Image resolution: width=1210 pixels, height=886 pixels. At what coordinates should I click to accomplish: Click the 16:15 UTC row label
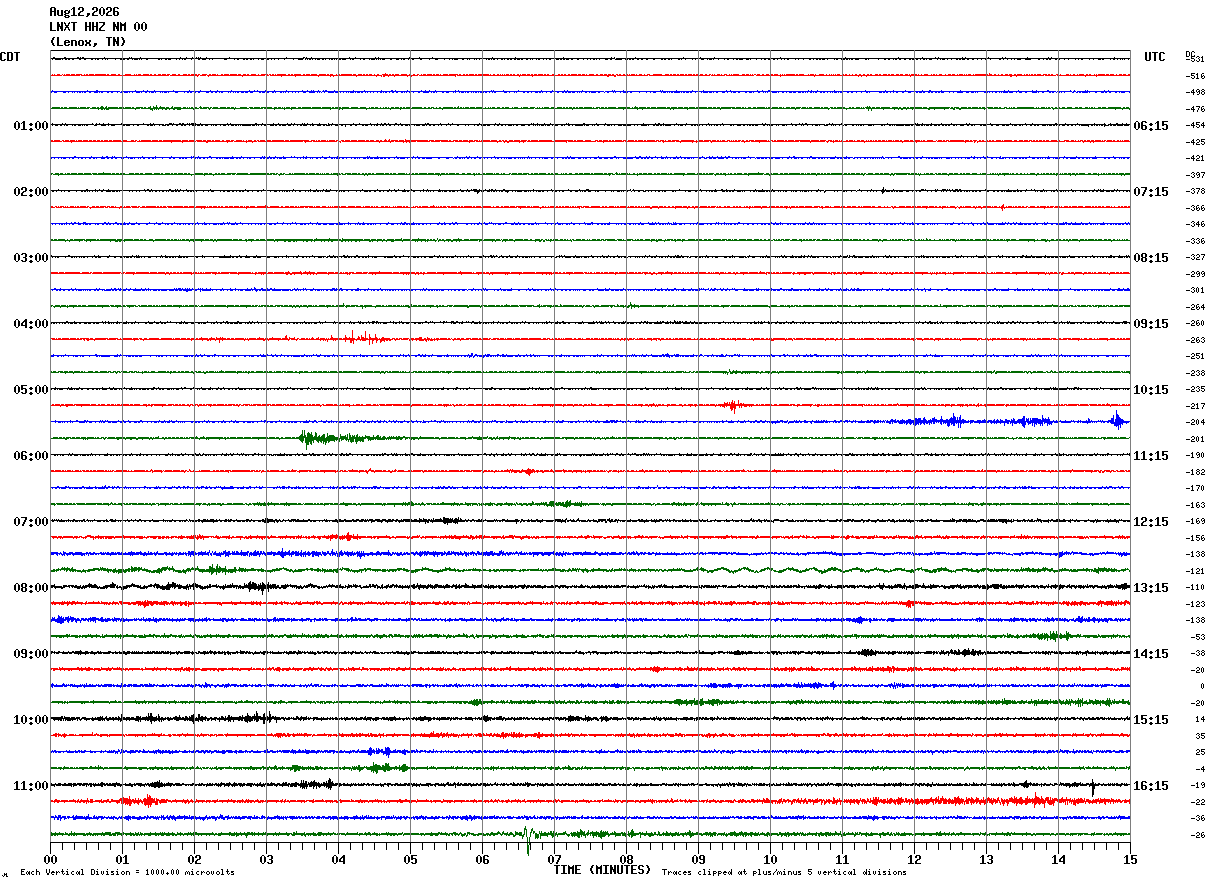point(1150,786)
